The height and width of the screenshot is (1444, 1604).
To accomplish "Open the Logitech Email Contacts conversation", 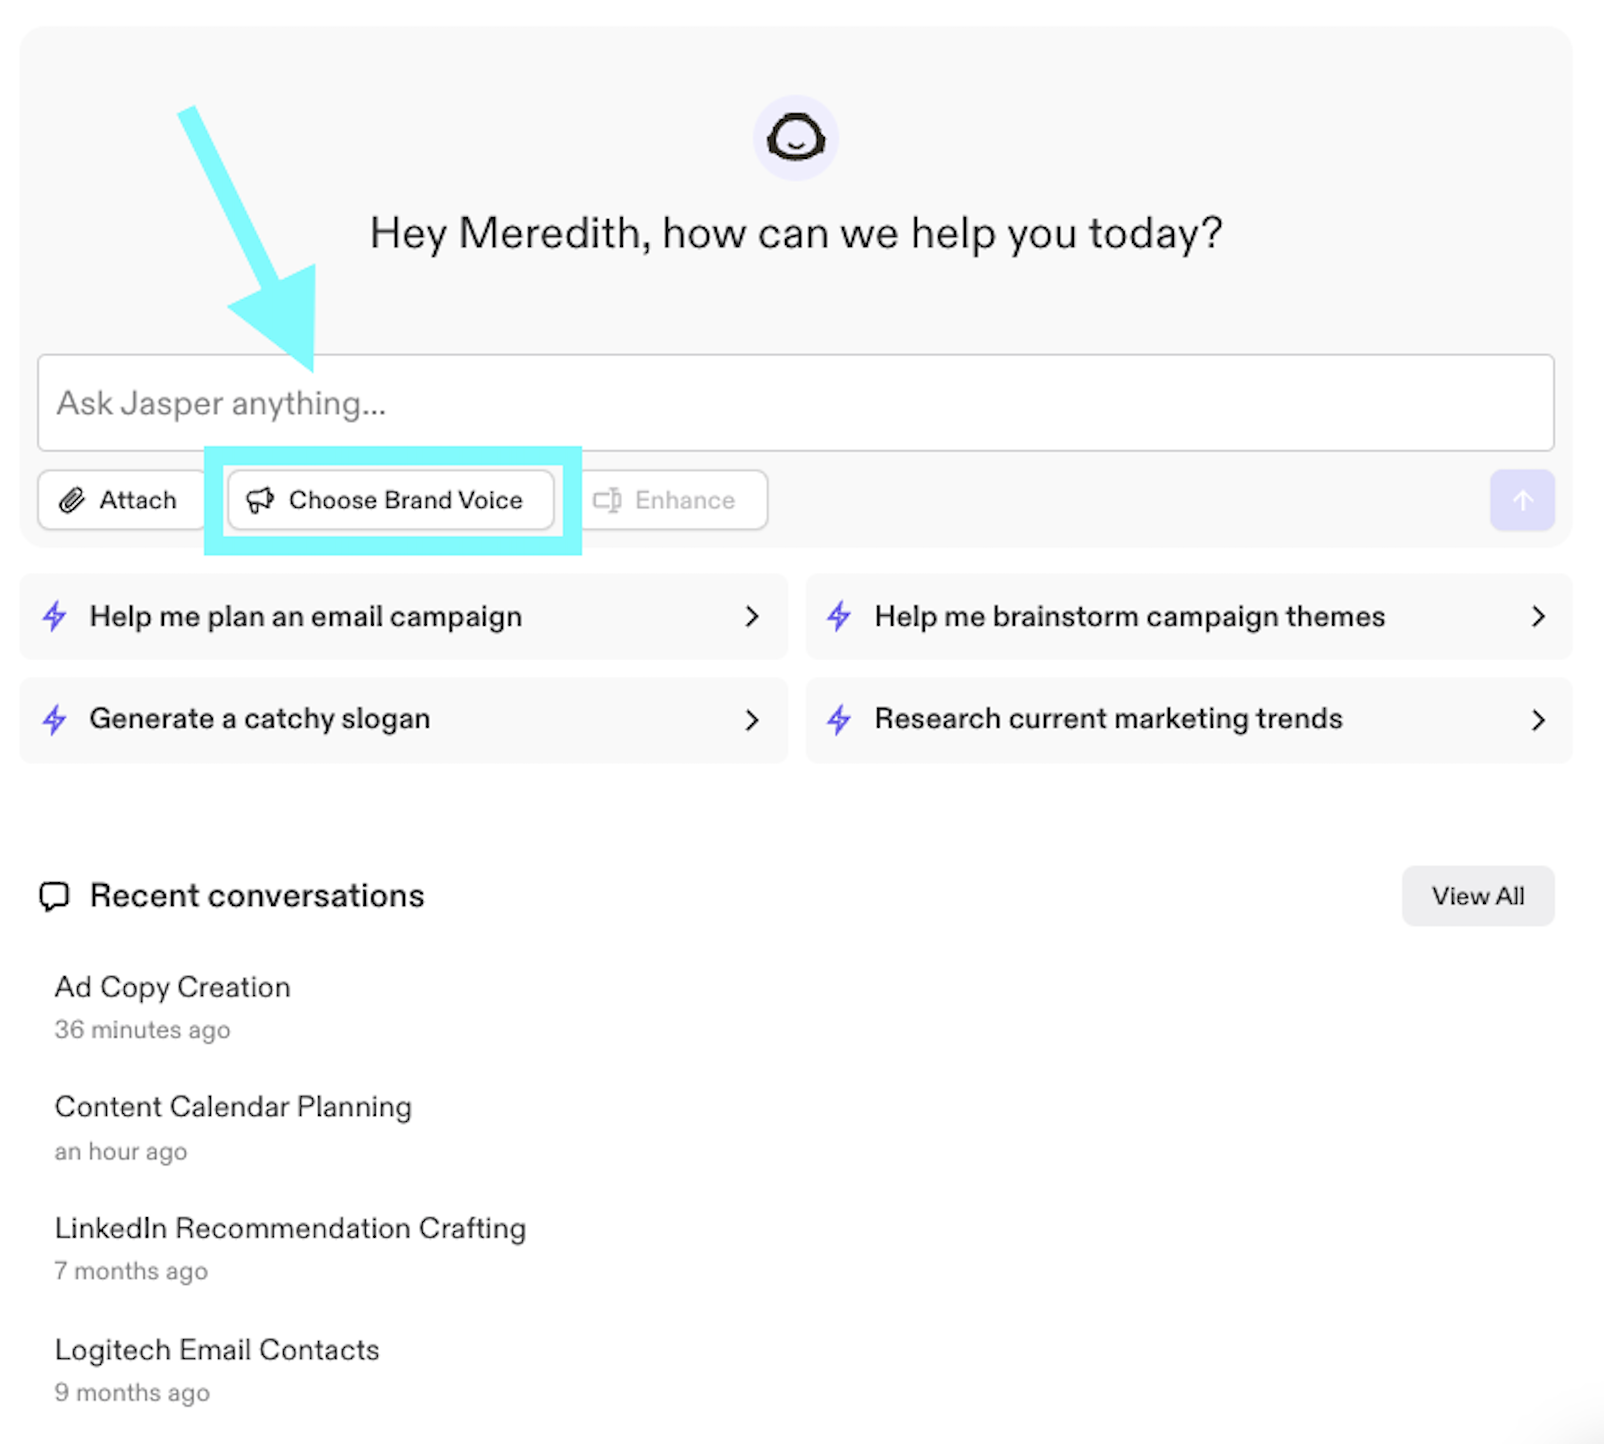I will (x=217, y=1351).
